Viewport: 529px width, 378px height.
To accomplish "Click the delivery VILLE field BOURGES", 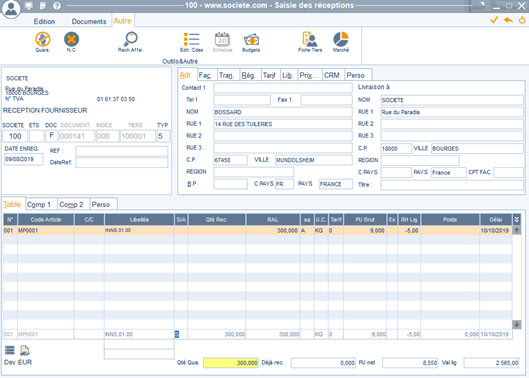I will pyautogui.click(x=477, y=148).
